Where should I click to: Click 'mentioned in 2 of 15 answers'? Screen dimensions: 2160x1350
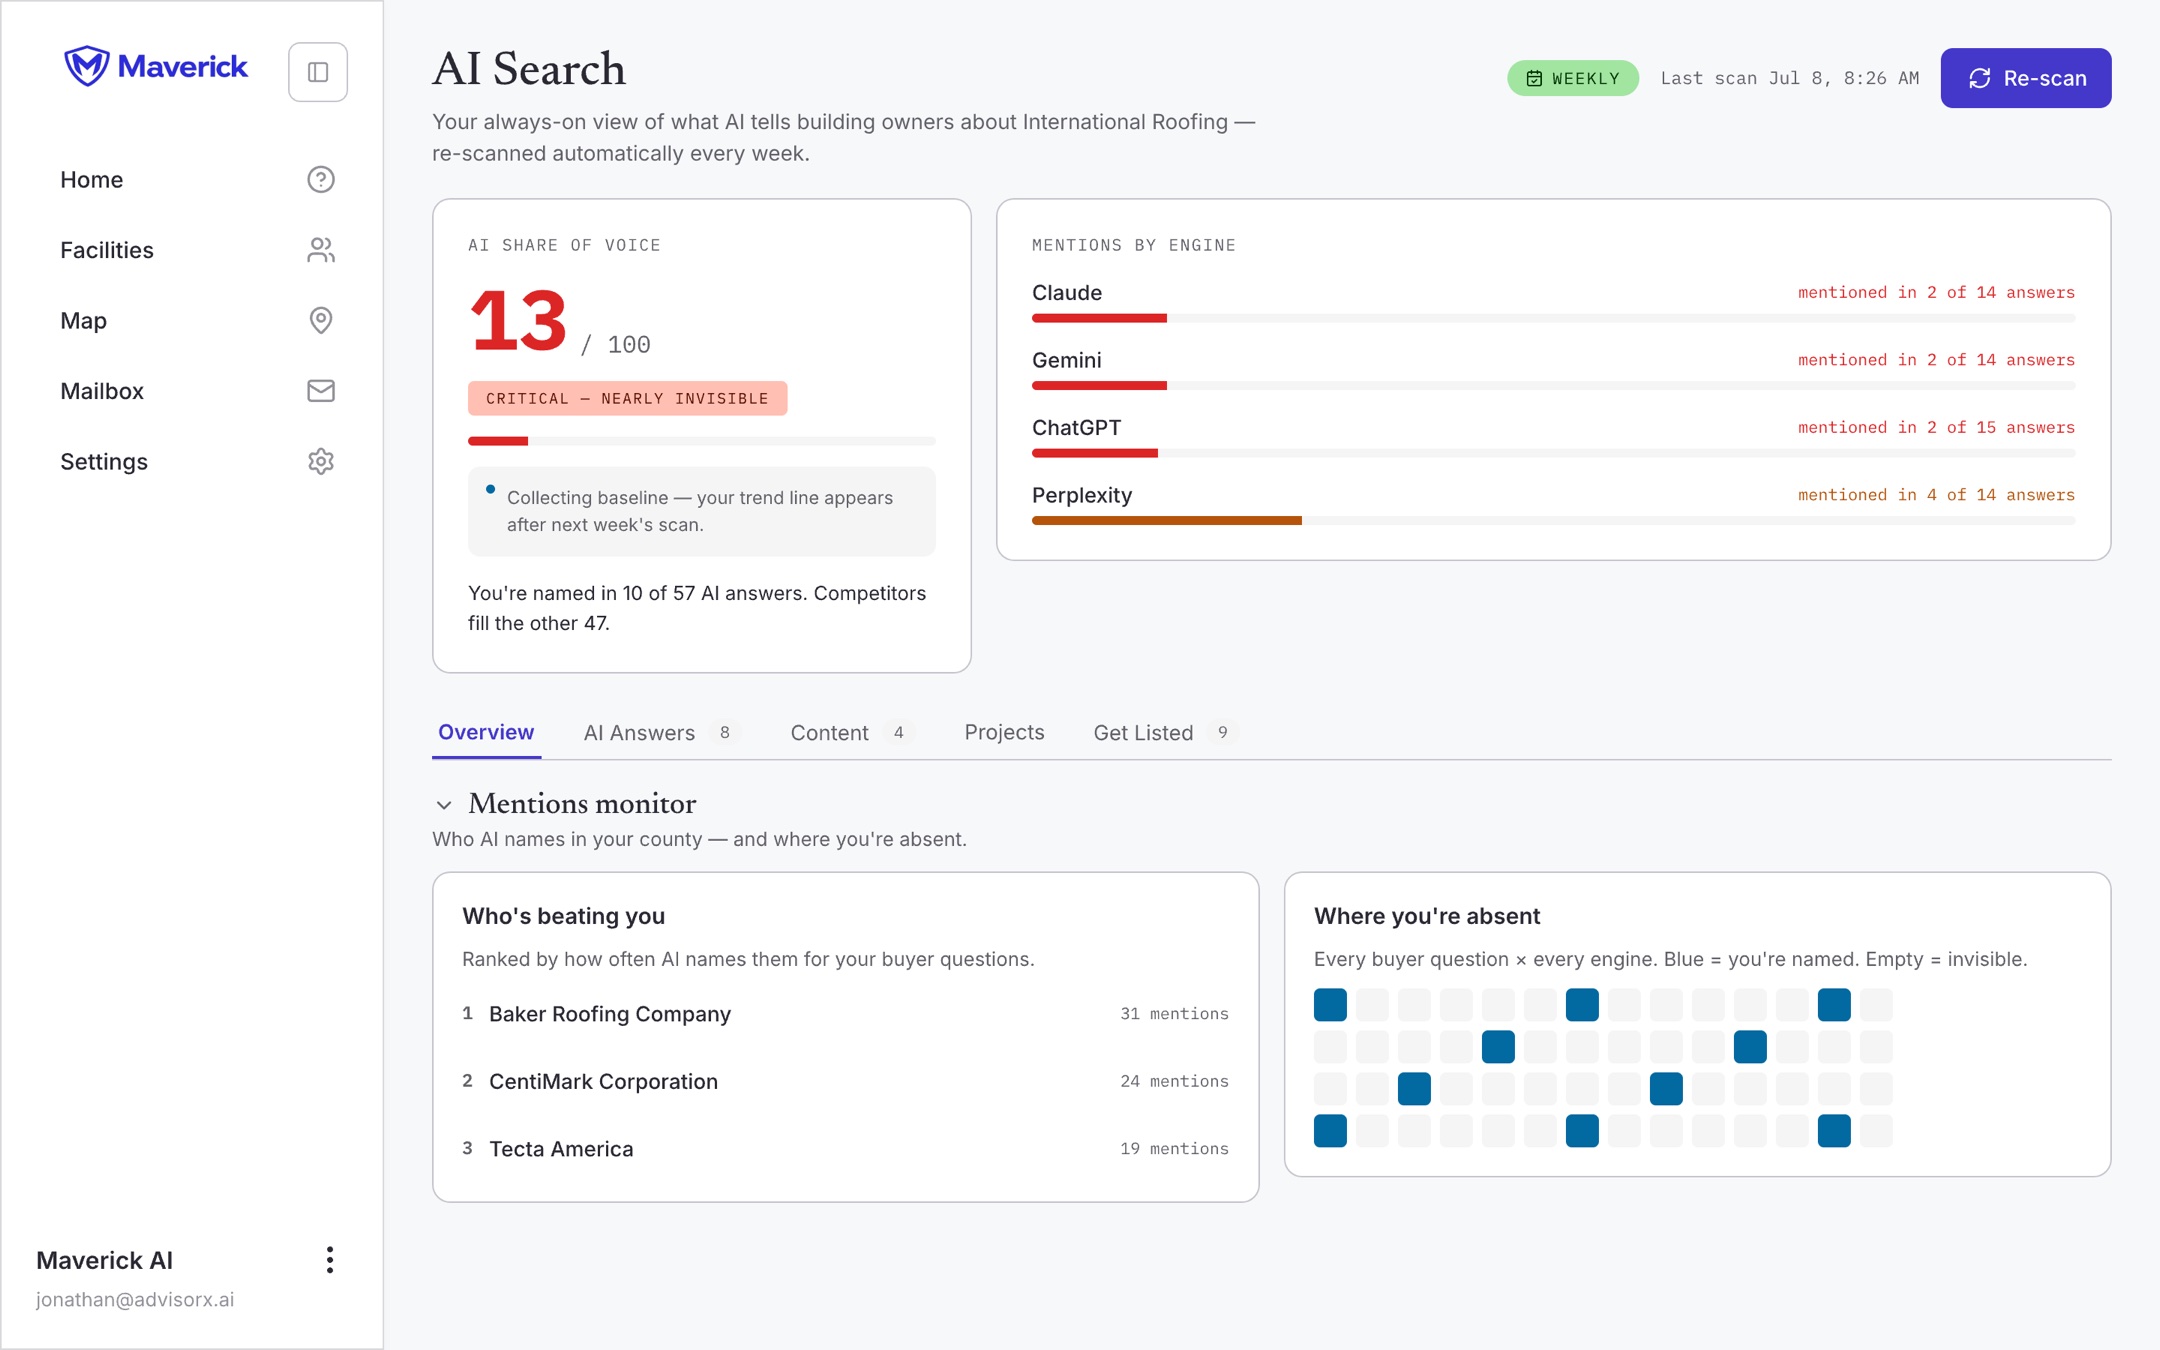1936,427
